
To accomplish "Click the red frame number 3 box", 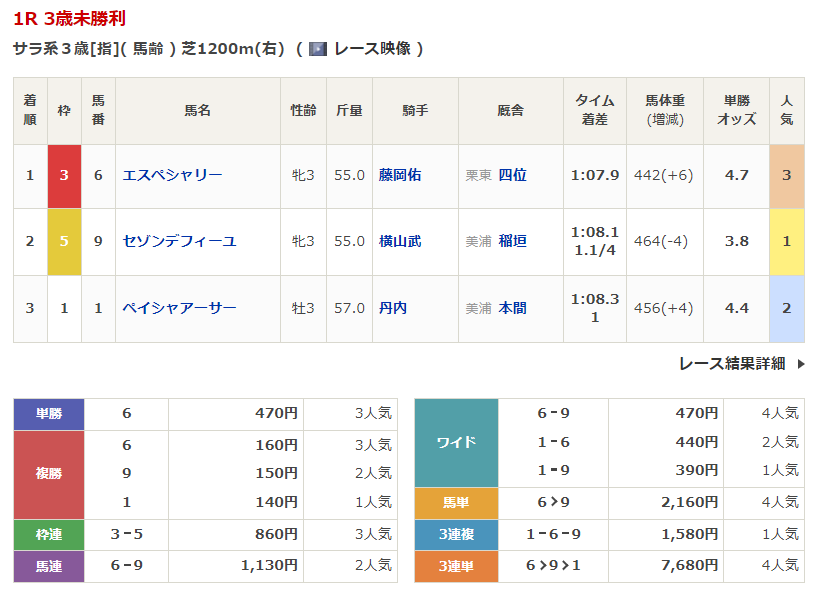I will click(x=64, y=176).
